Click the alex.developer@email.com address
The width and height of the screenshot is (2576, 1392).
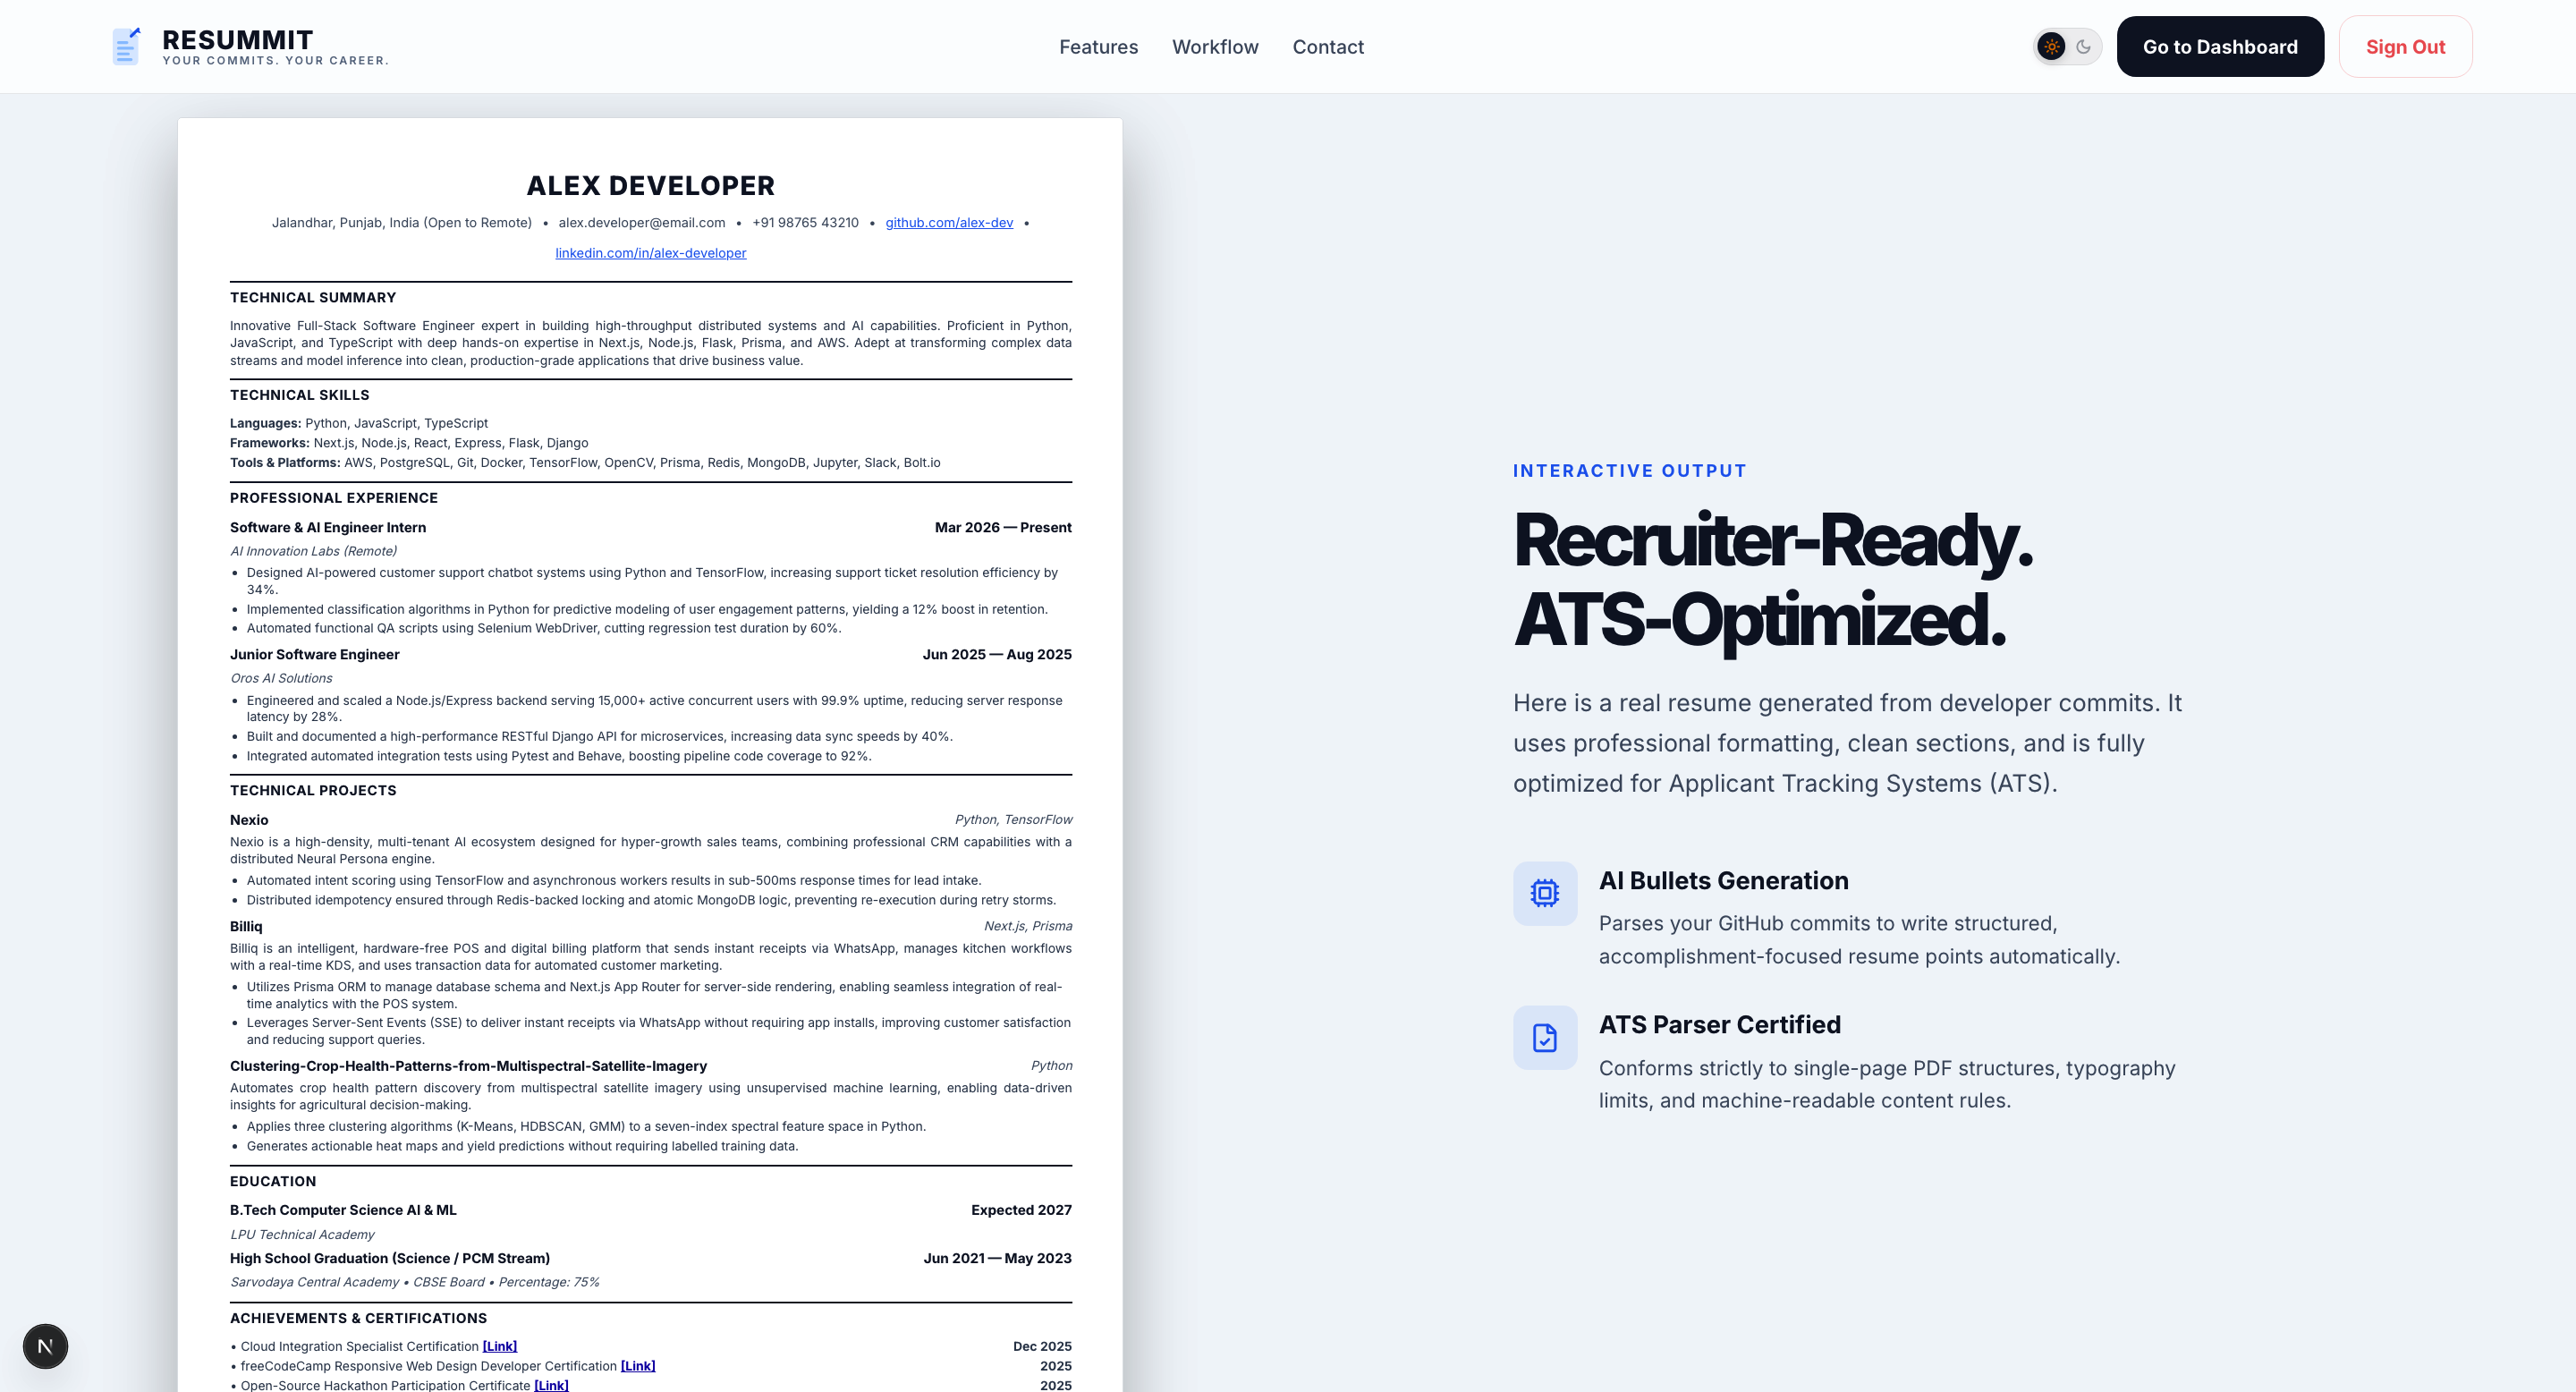(642, 222)
